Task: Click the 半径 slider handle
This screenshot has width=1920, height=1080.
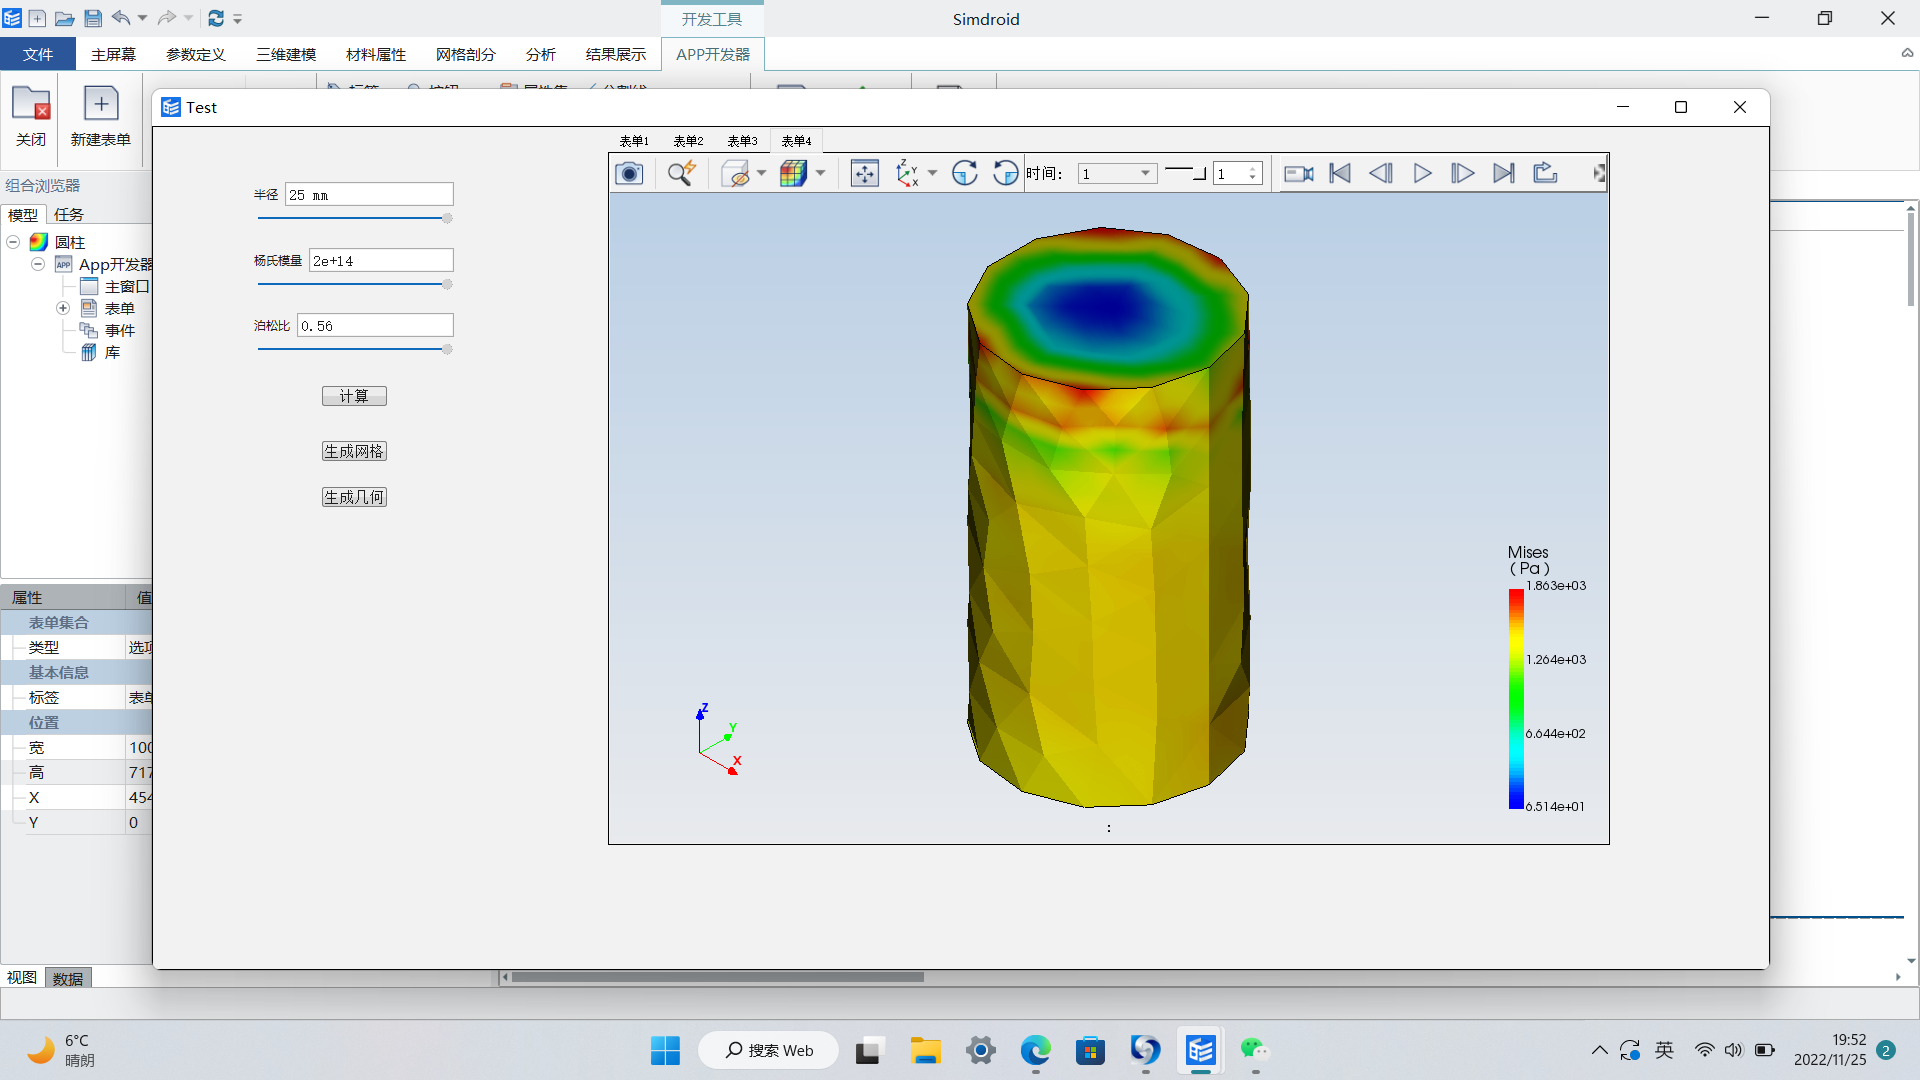Action: [x=447, y=218]
